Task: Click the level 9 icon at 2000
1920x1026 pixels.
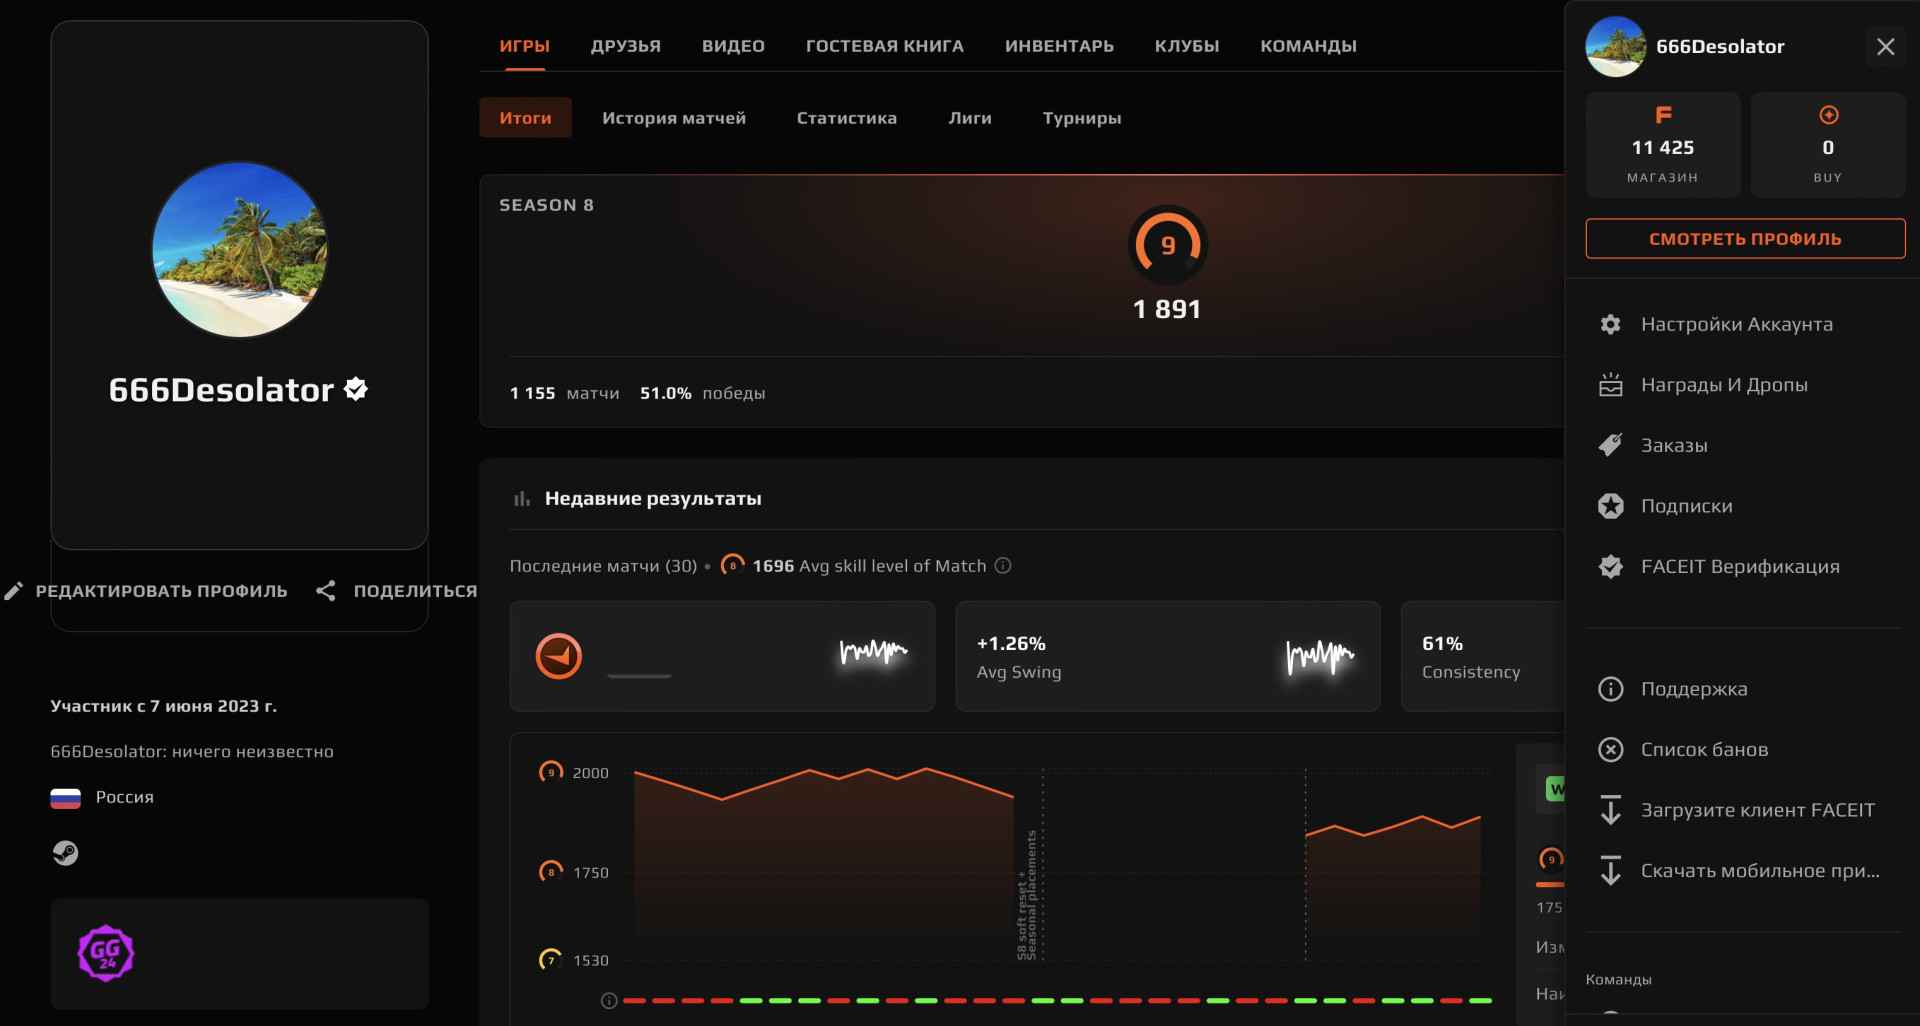Action: point(551,772)
